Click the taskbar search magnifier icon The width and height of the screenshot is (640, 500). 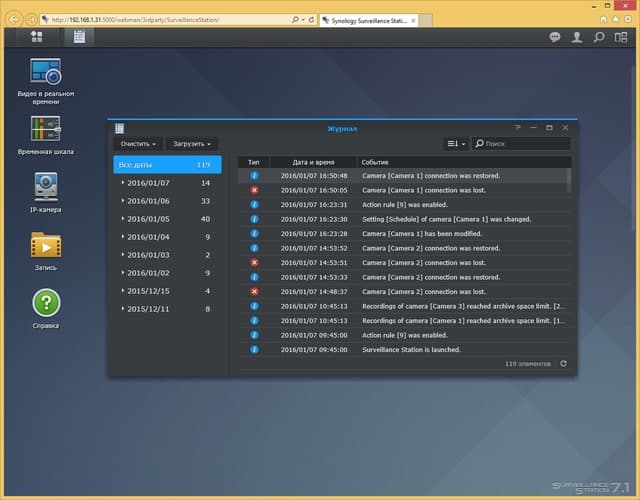(599, 37)
